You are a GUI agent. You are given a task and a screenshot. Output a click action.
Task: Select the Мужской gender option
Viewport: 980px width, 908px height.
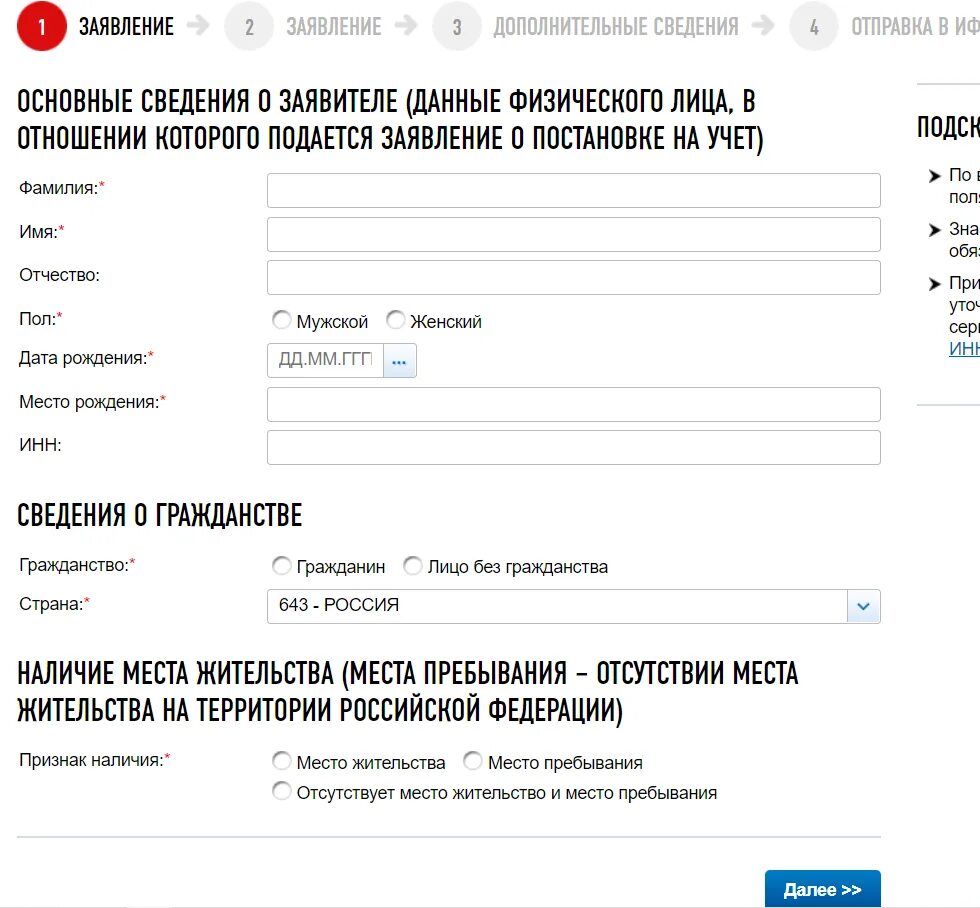click(282, 321)
